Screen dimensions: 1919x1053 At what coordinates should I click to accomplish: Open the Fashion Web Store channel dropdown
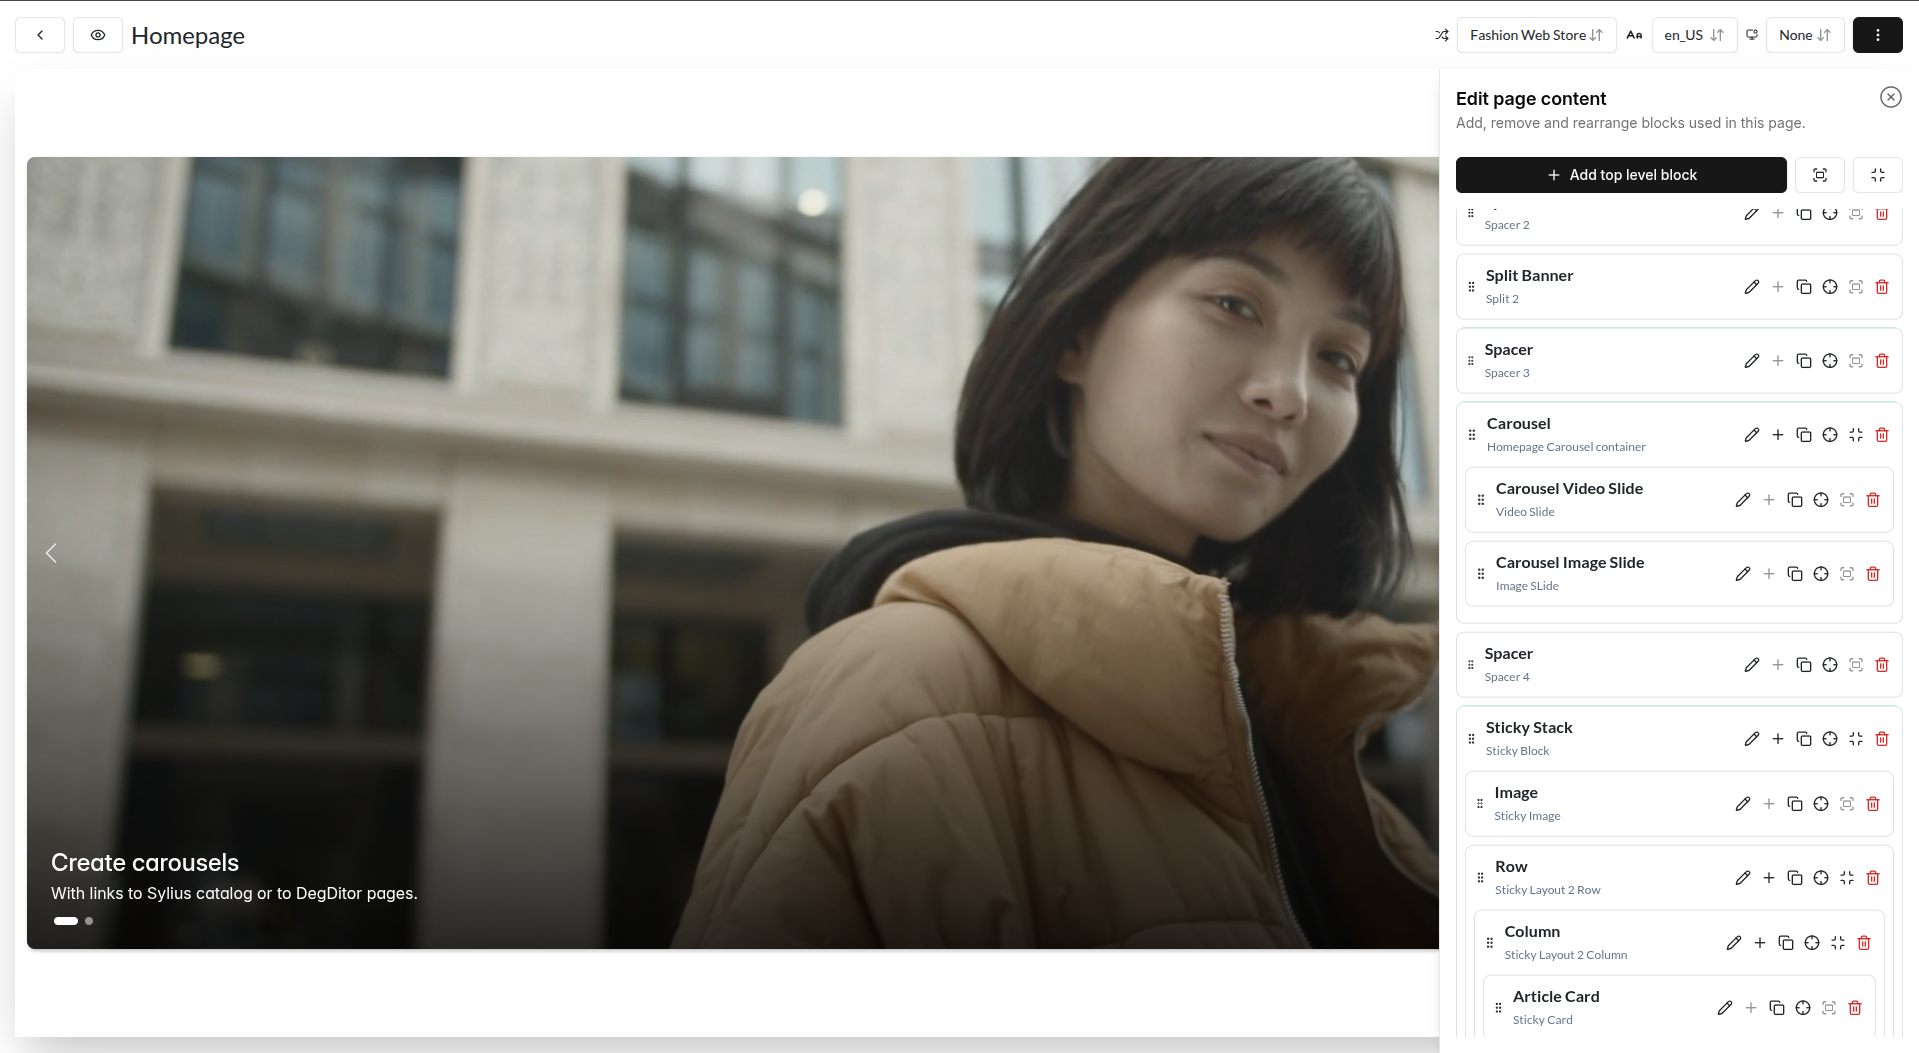pyautogui.click(x=1536, y=35)
